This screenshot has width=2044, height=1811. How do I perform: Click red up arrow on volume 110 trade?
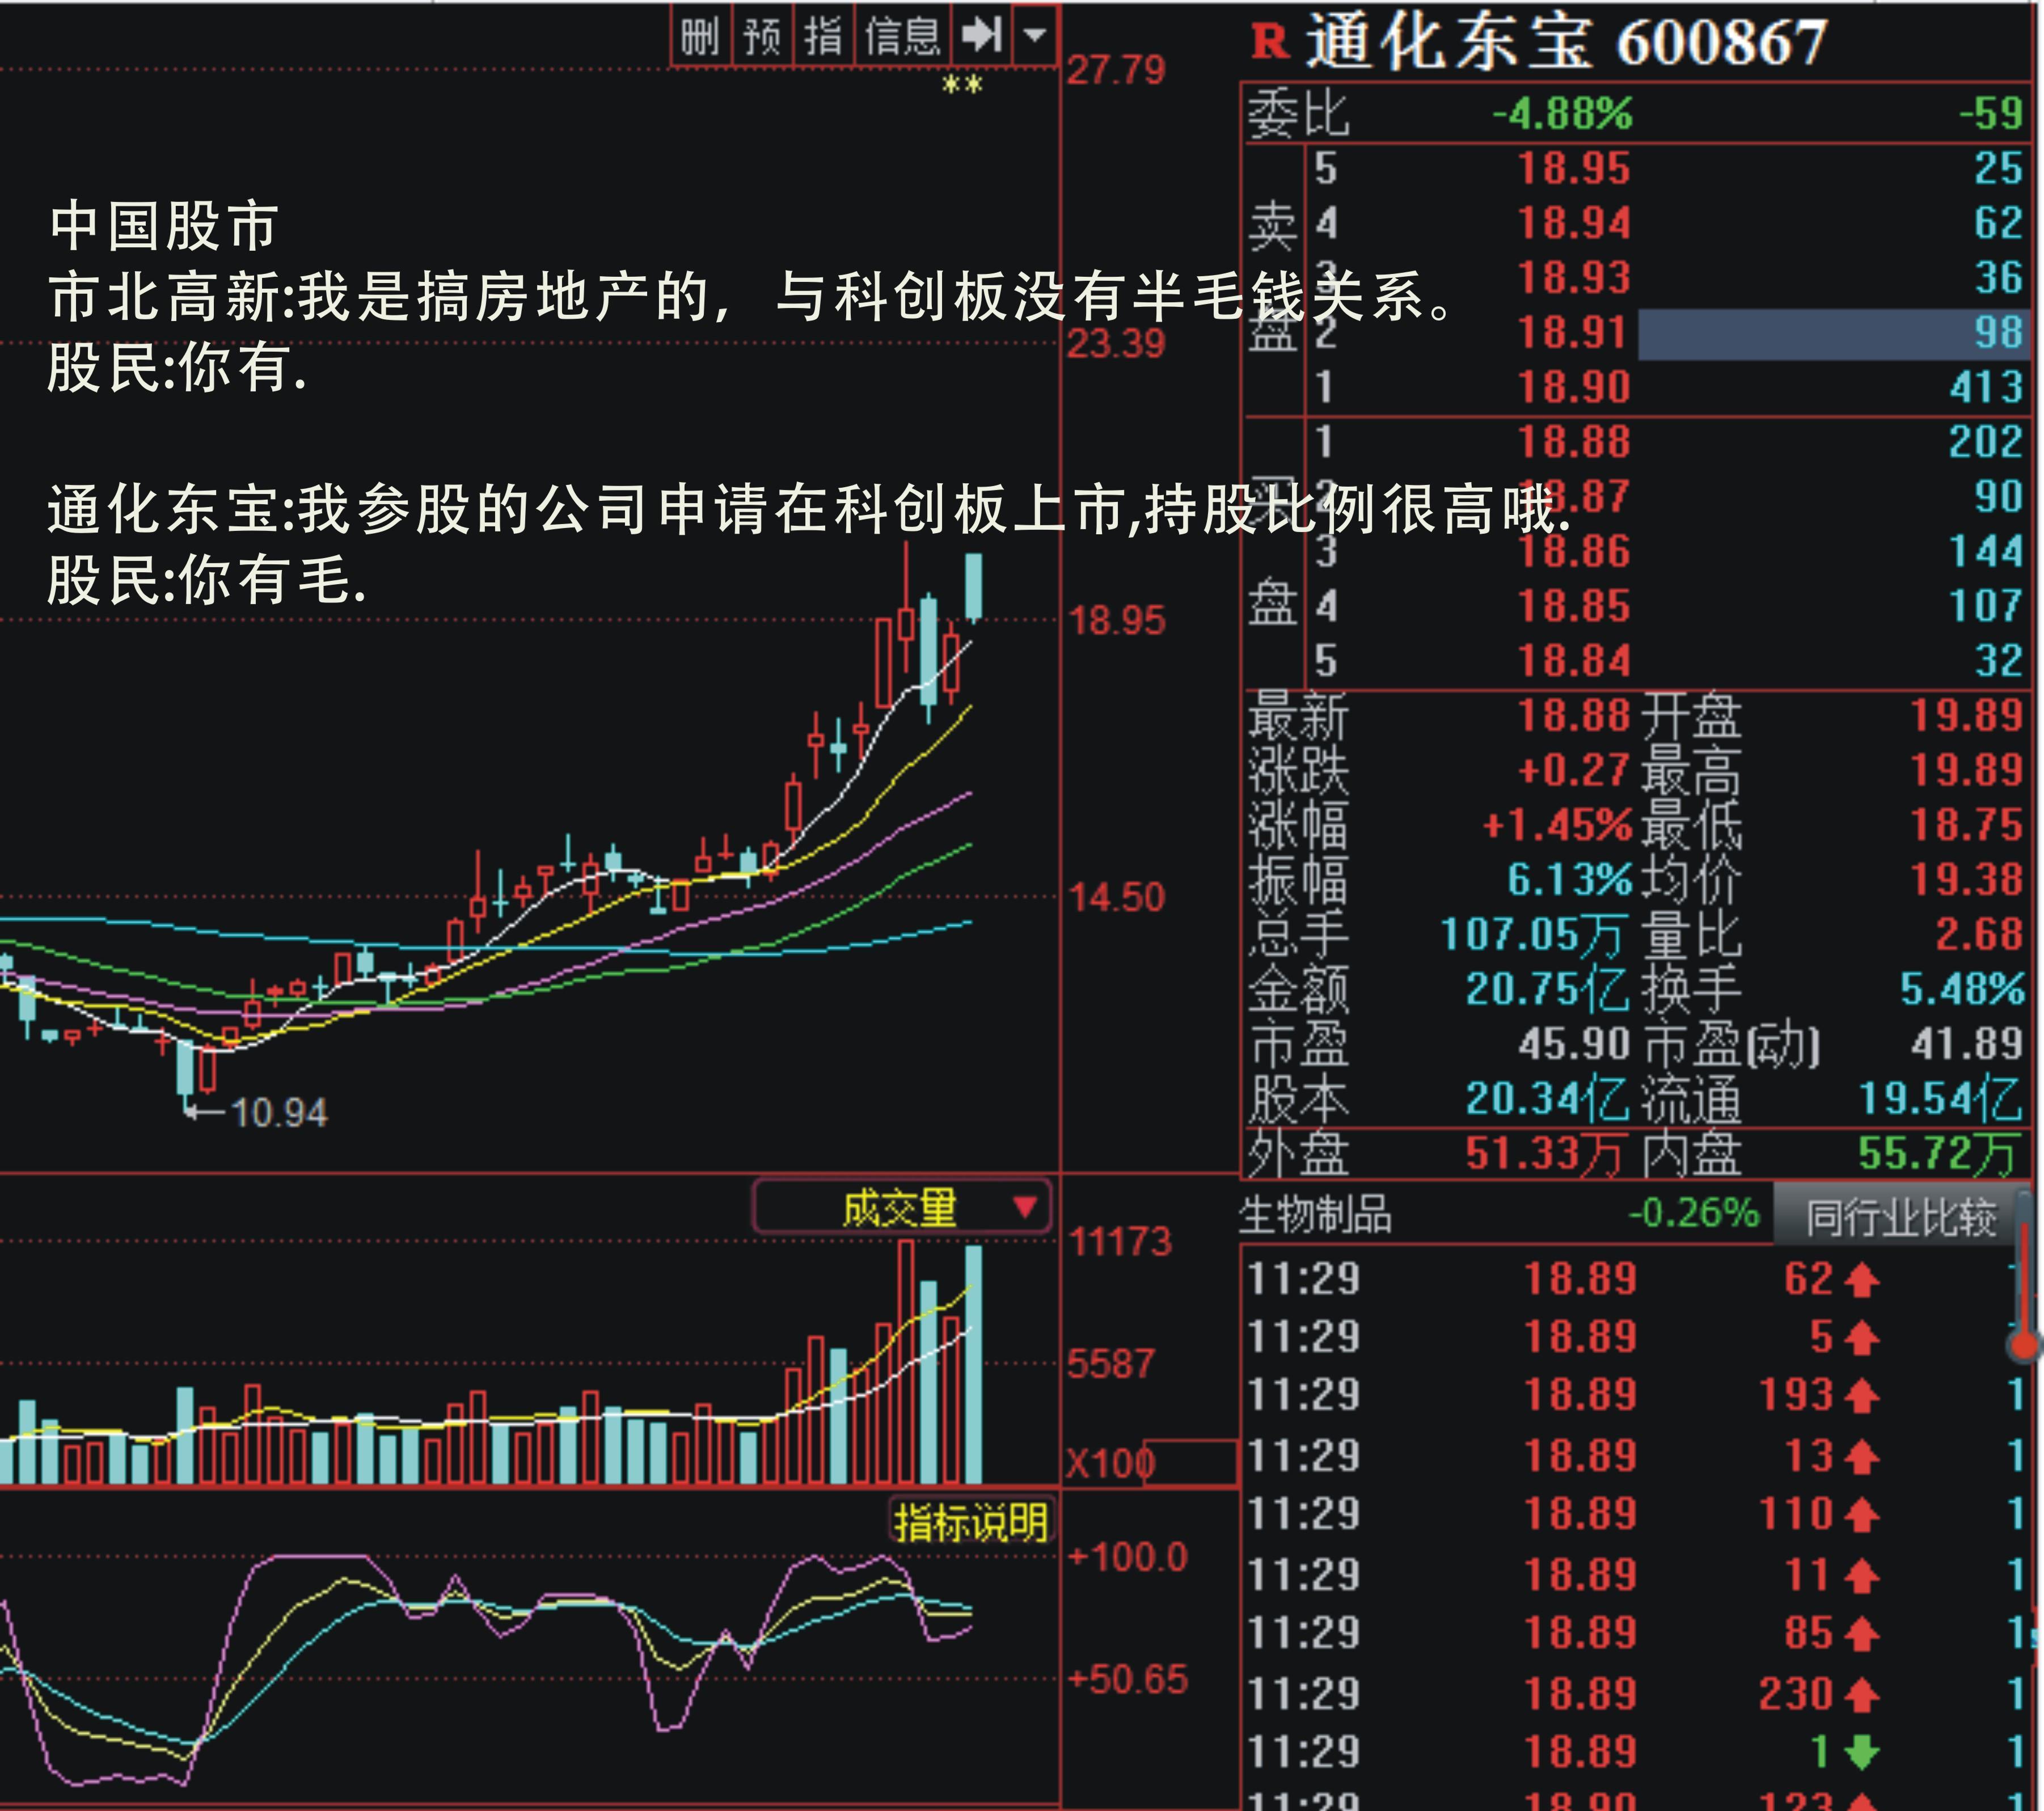click(x=1861, y=1515)
